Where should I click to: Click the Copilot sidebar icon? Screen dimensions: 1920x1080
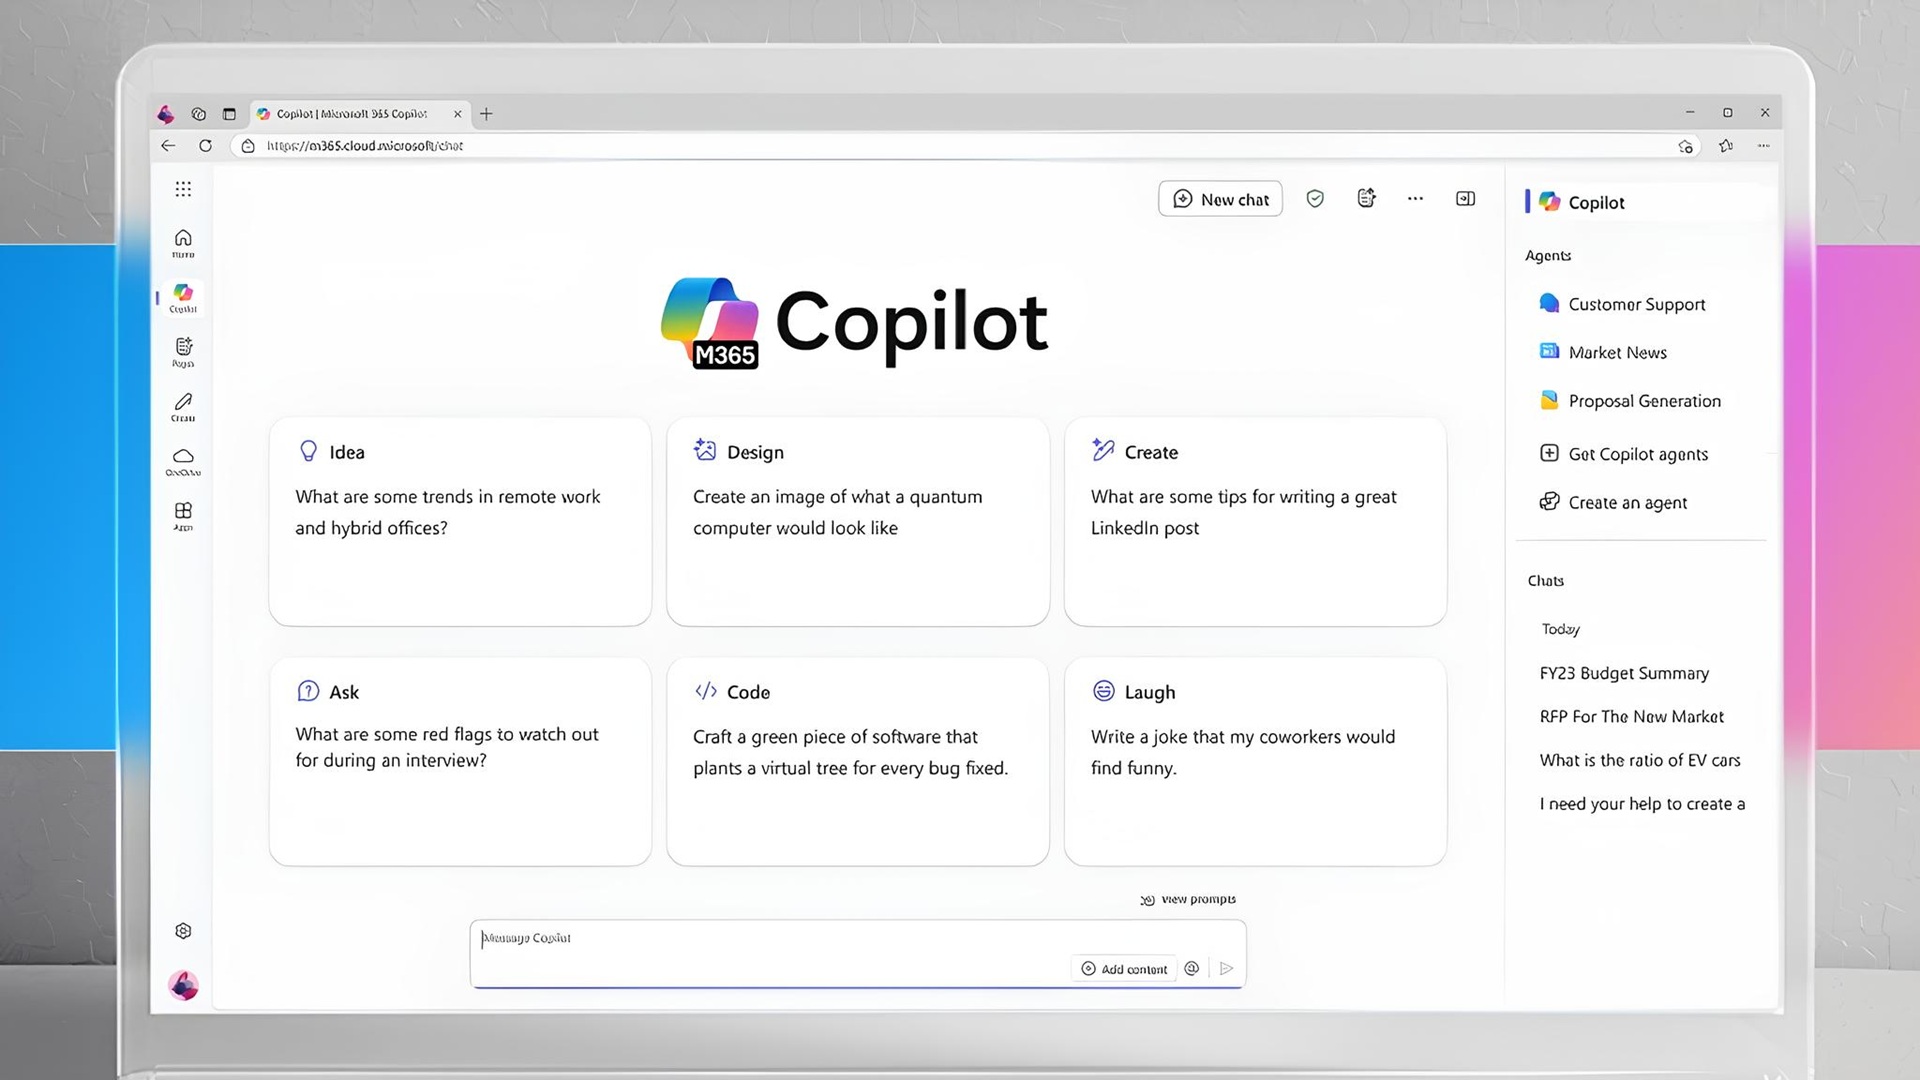click(x=183, y=297)
